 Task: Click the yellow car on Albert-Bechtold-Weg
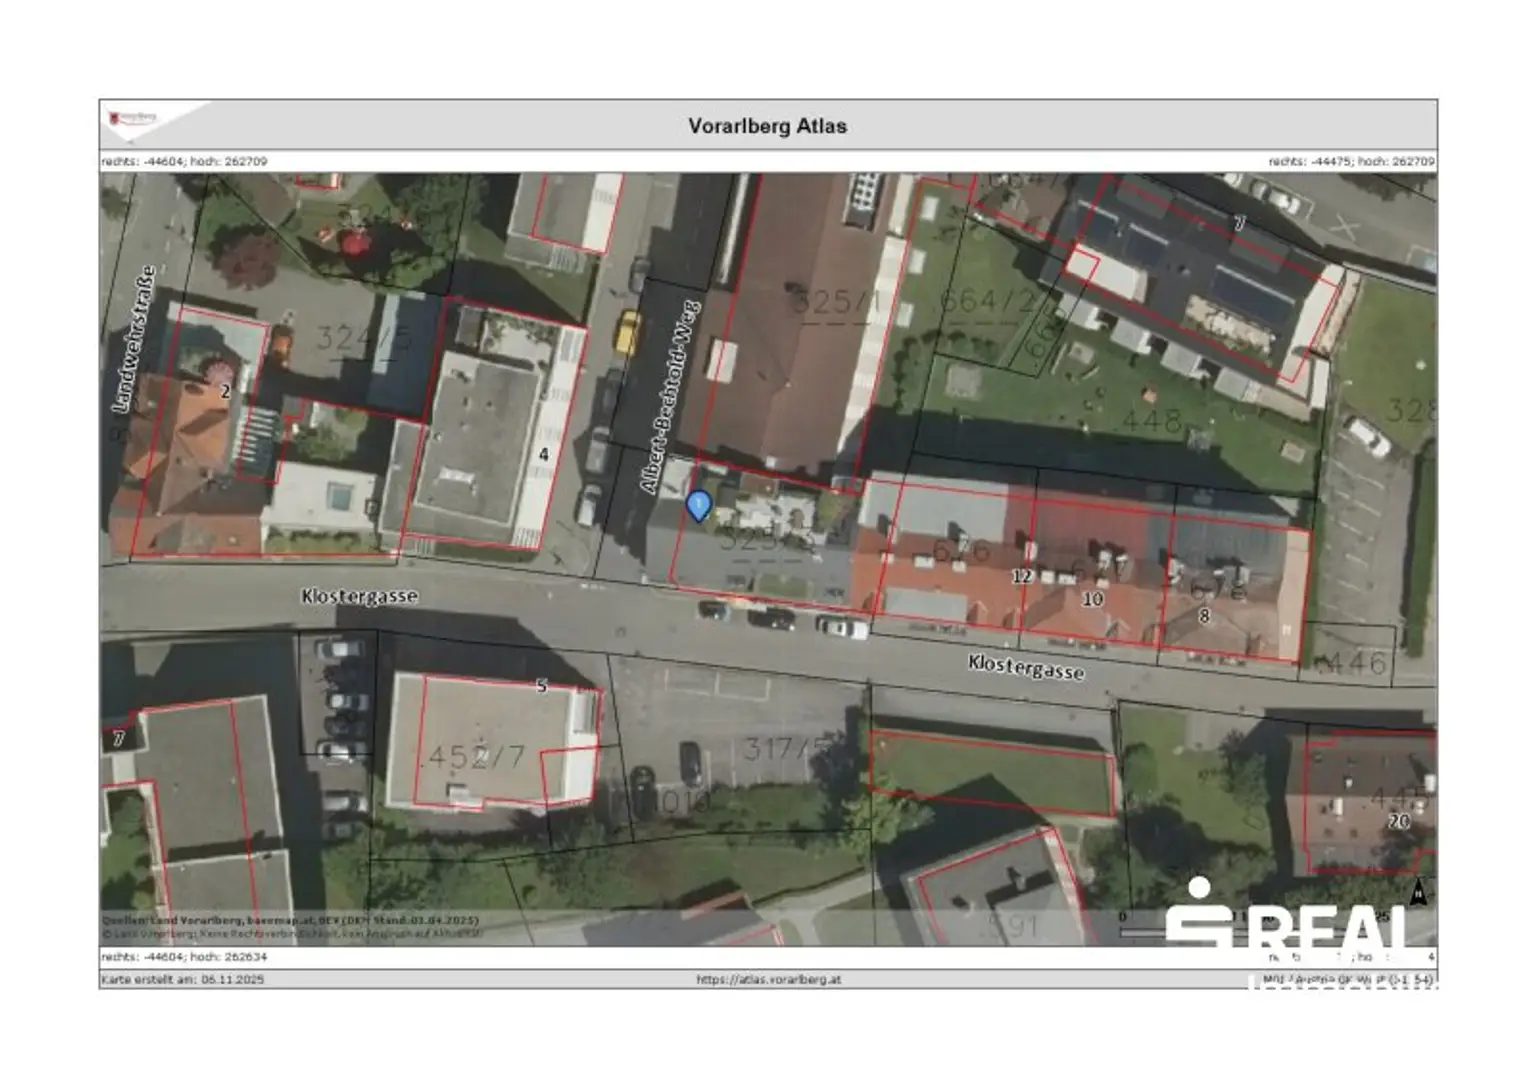pos(627,332)
